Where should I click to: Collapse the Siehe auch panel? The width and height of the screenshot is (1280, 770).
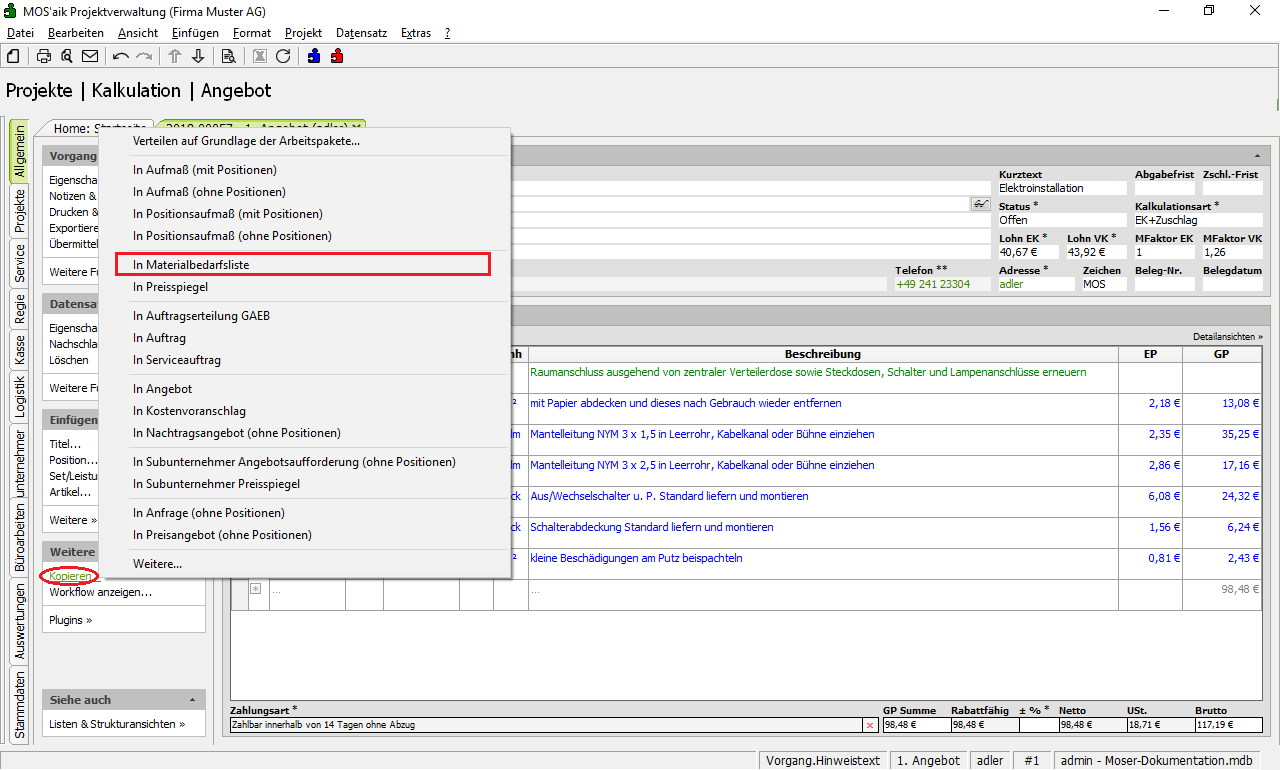[x=192, y=700]
